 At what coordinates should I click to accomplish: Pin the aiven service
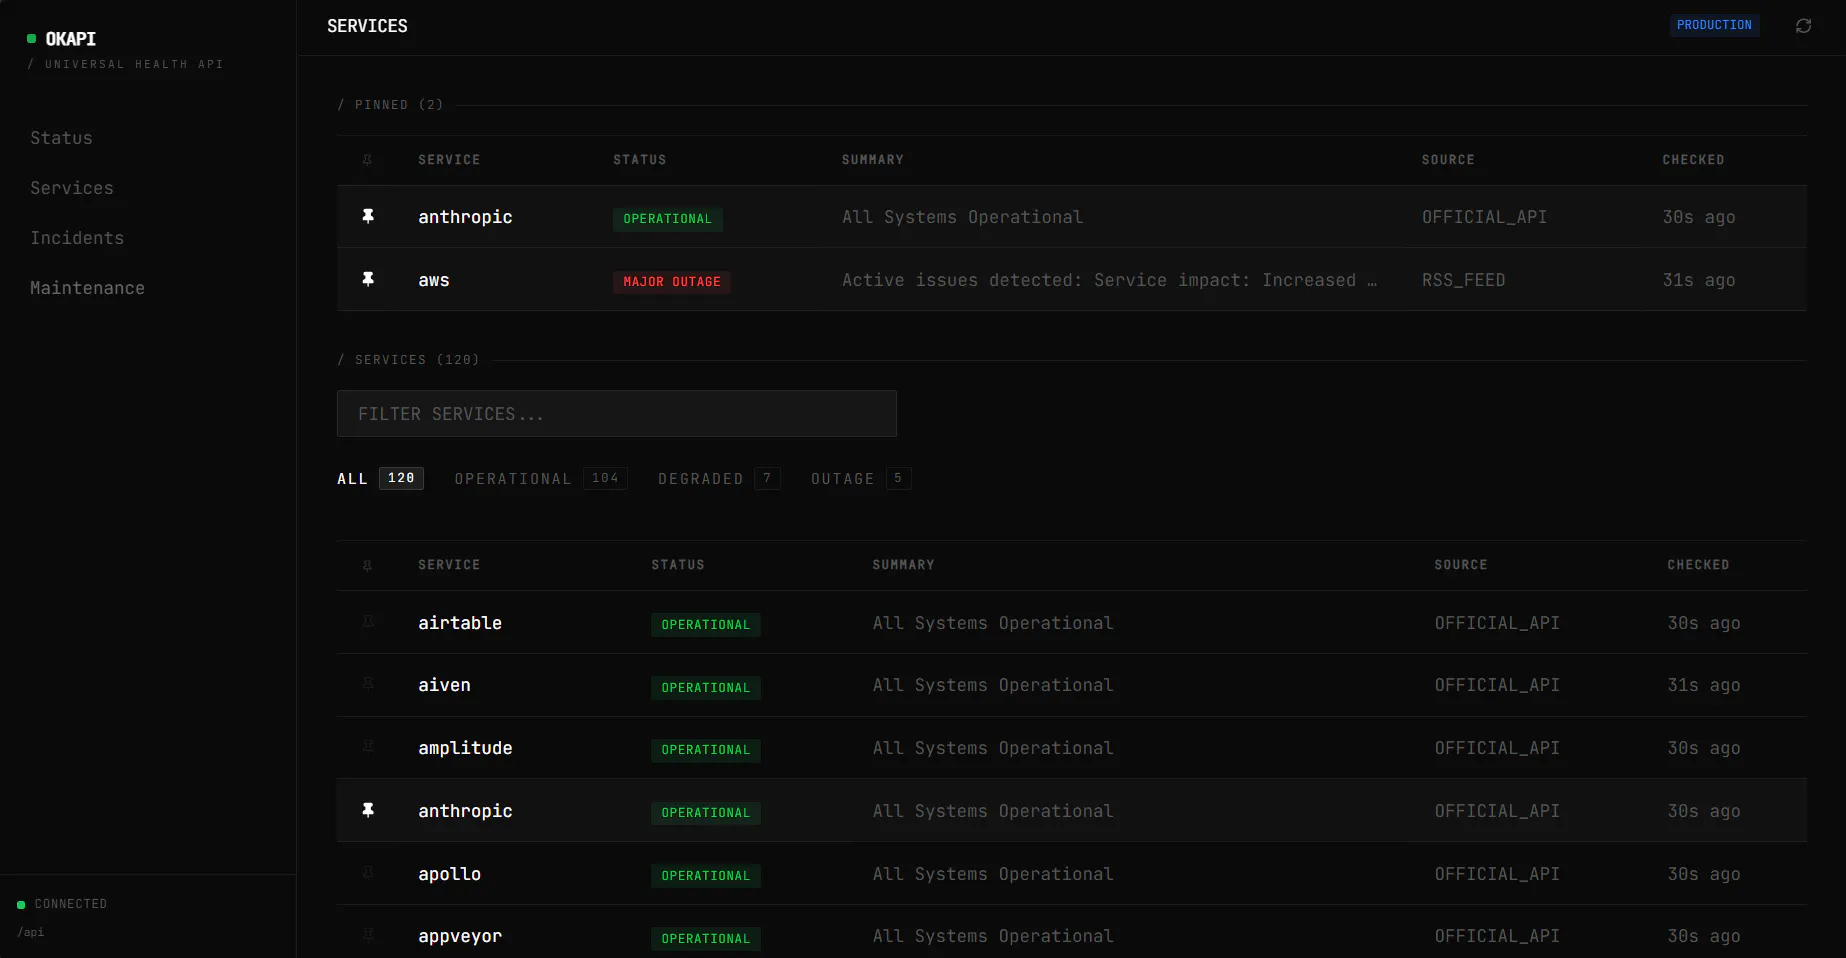368,684
